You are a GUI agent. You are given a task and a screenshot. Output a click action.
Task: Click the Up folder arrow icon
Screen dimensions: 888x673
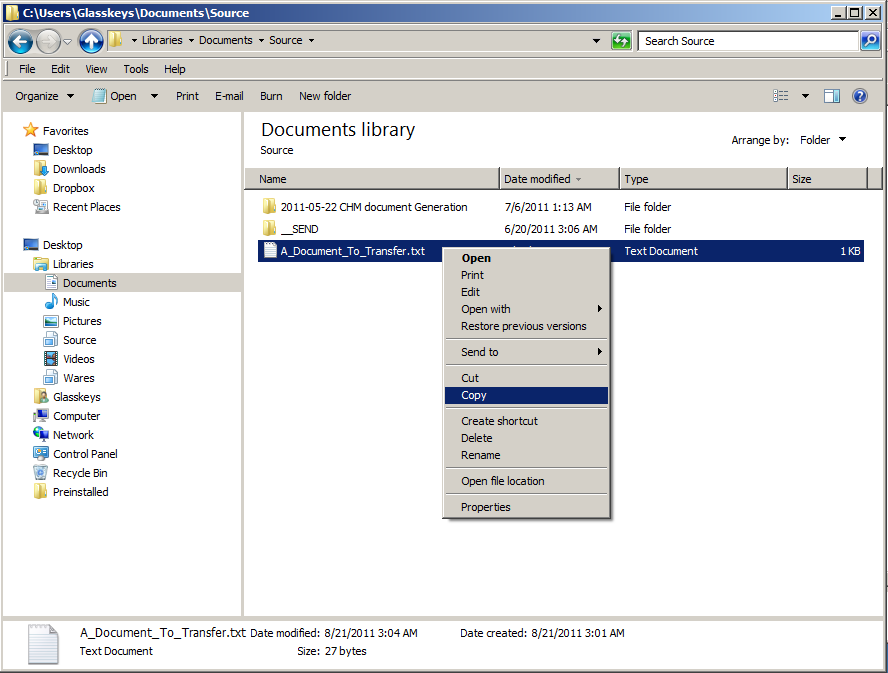click(x=91, y=41)
